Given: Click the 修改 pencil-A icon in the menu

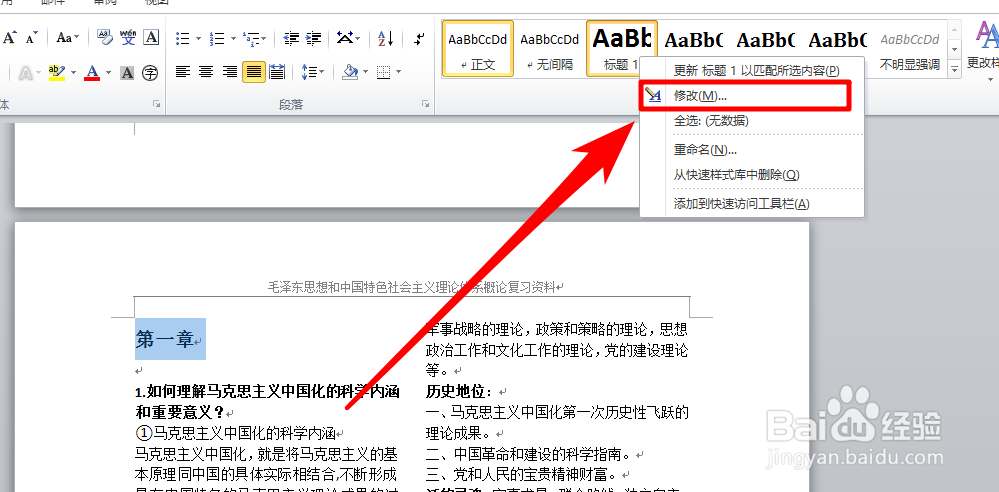Looking at the screenshot, I should (653, 96).
